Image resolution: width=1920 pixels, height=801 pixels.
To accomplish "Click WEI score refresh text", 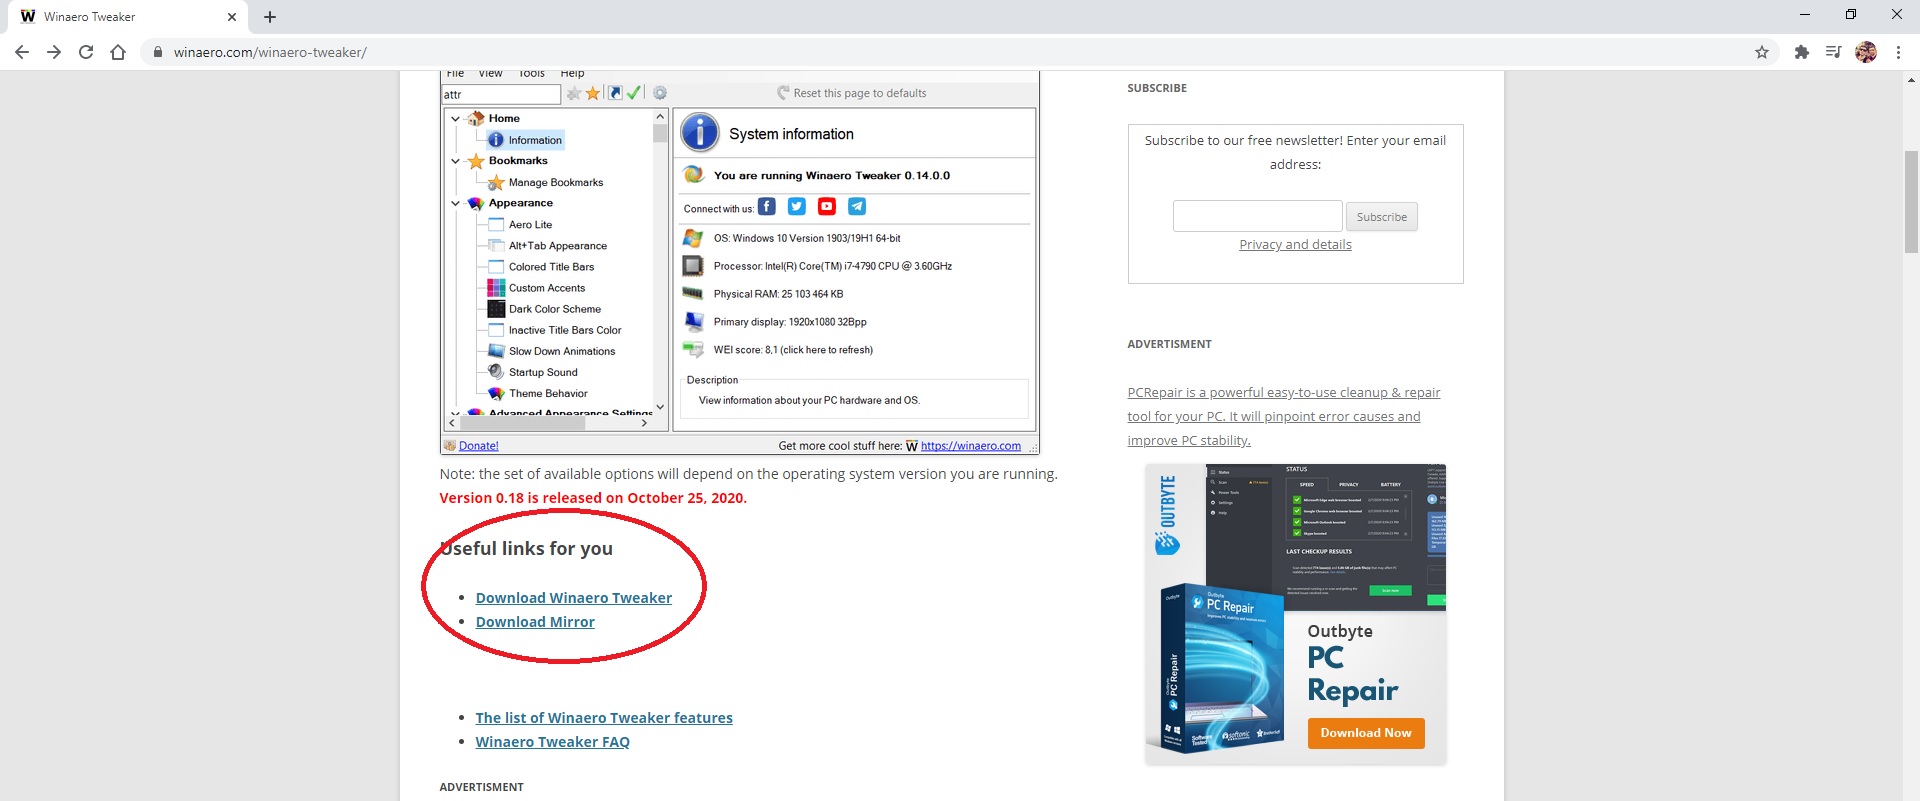I will 793,350.
